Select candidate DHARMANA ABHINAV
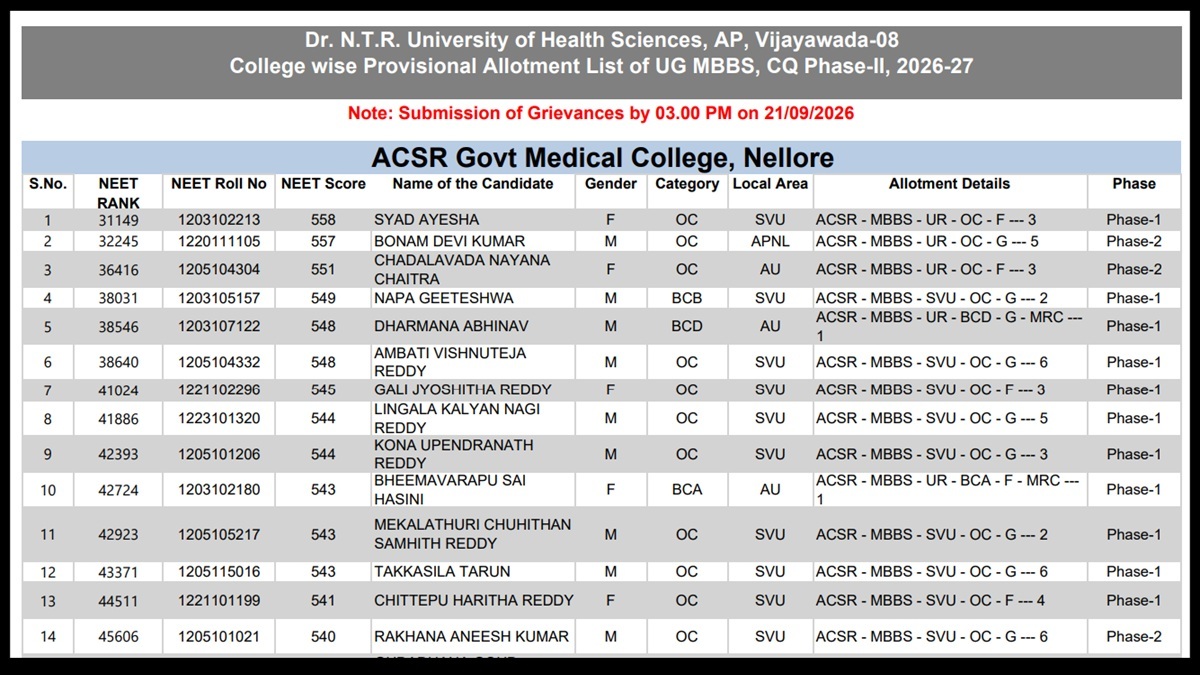 tap(452, 326)
